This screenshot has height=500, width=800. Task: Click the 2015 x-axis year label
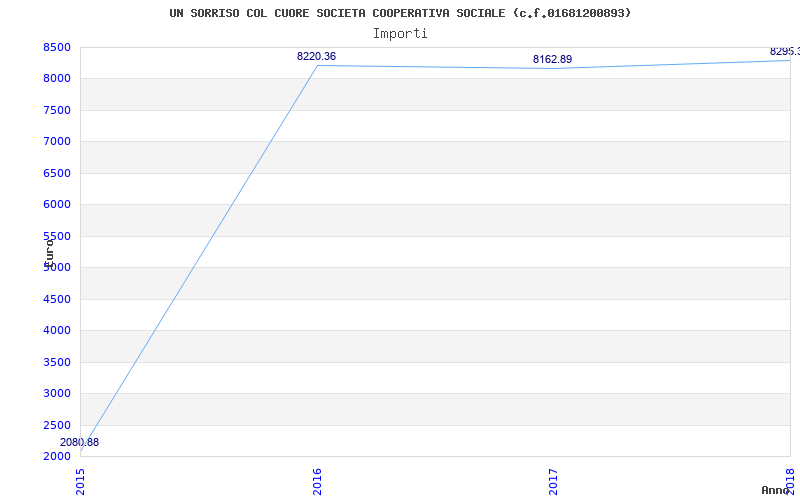click(81, 480)
